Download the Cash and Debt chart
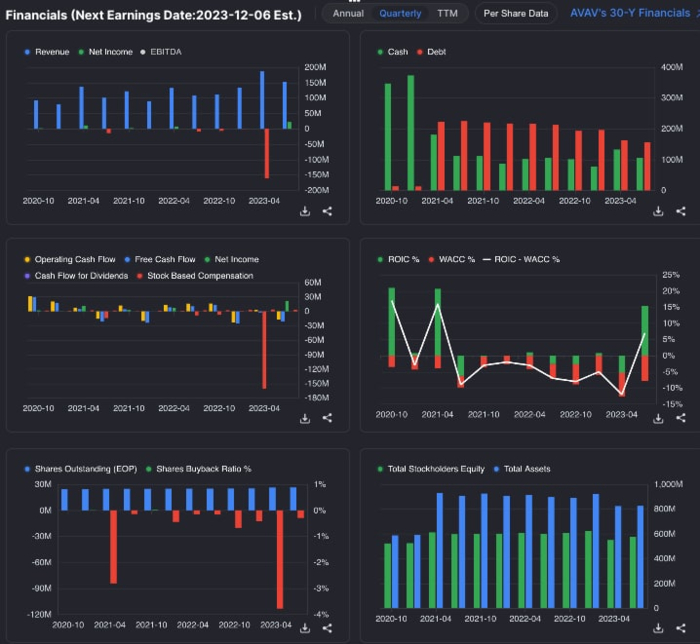The image size is (700, 644). pos(658,212)
